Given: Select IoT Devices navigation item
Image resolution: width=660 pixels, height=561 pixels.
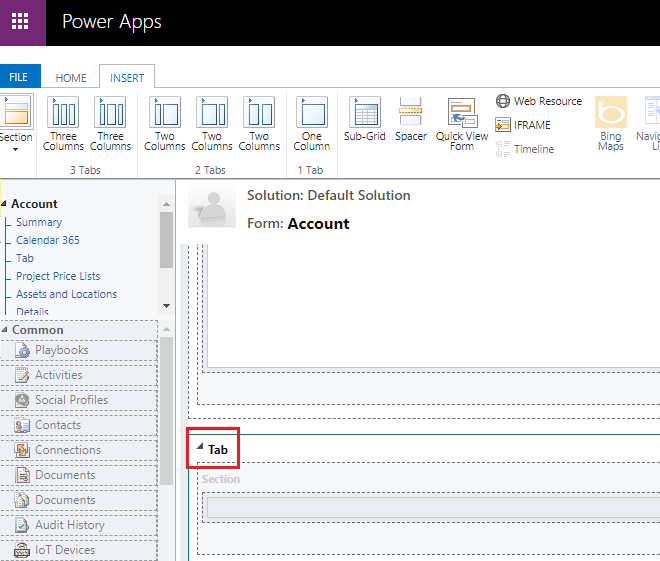Looking at the screenshot, I should pos(79,550).
